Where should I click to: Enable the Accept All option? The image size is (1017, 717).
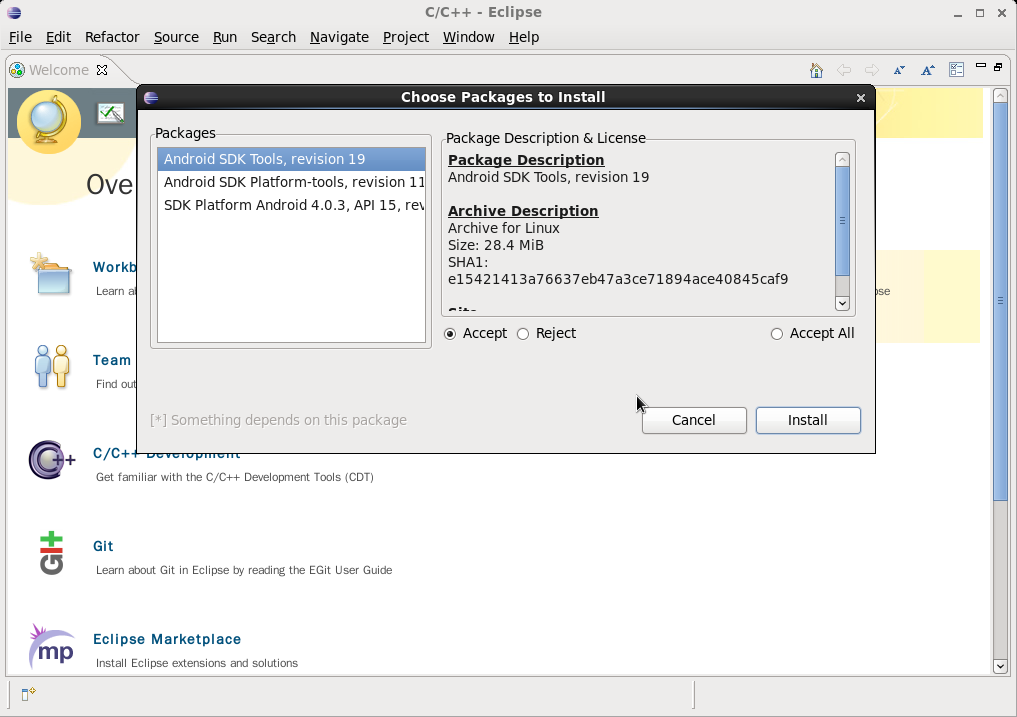777,333
